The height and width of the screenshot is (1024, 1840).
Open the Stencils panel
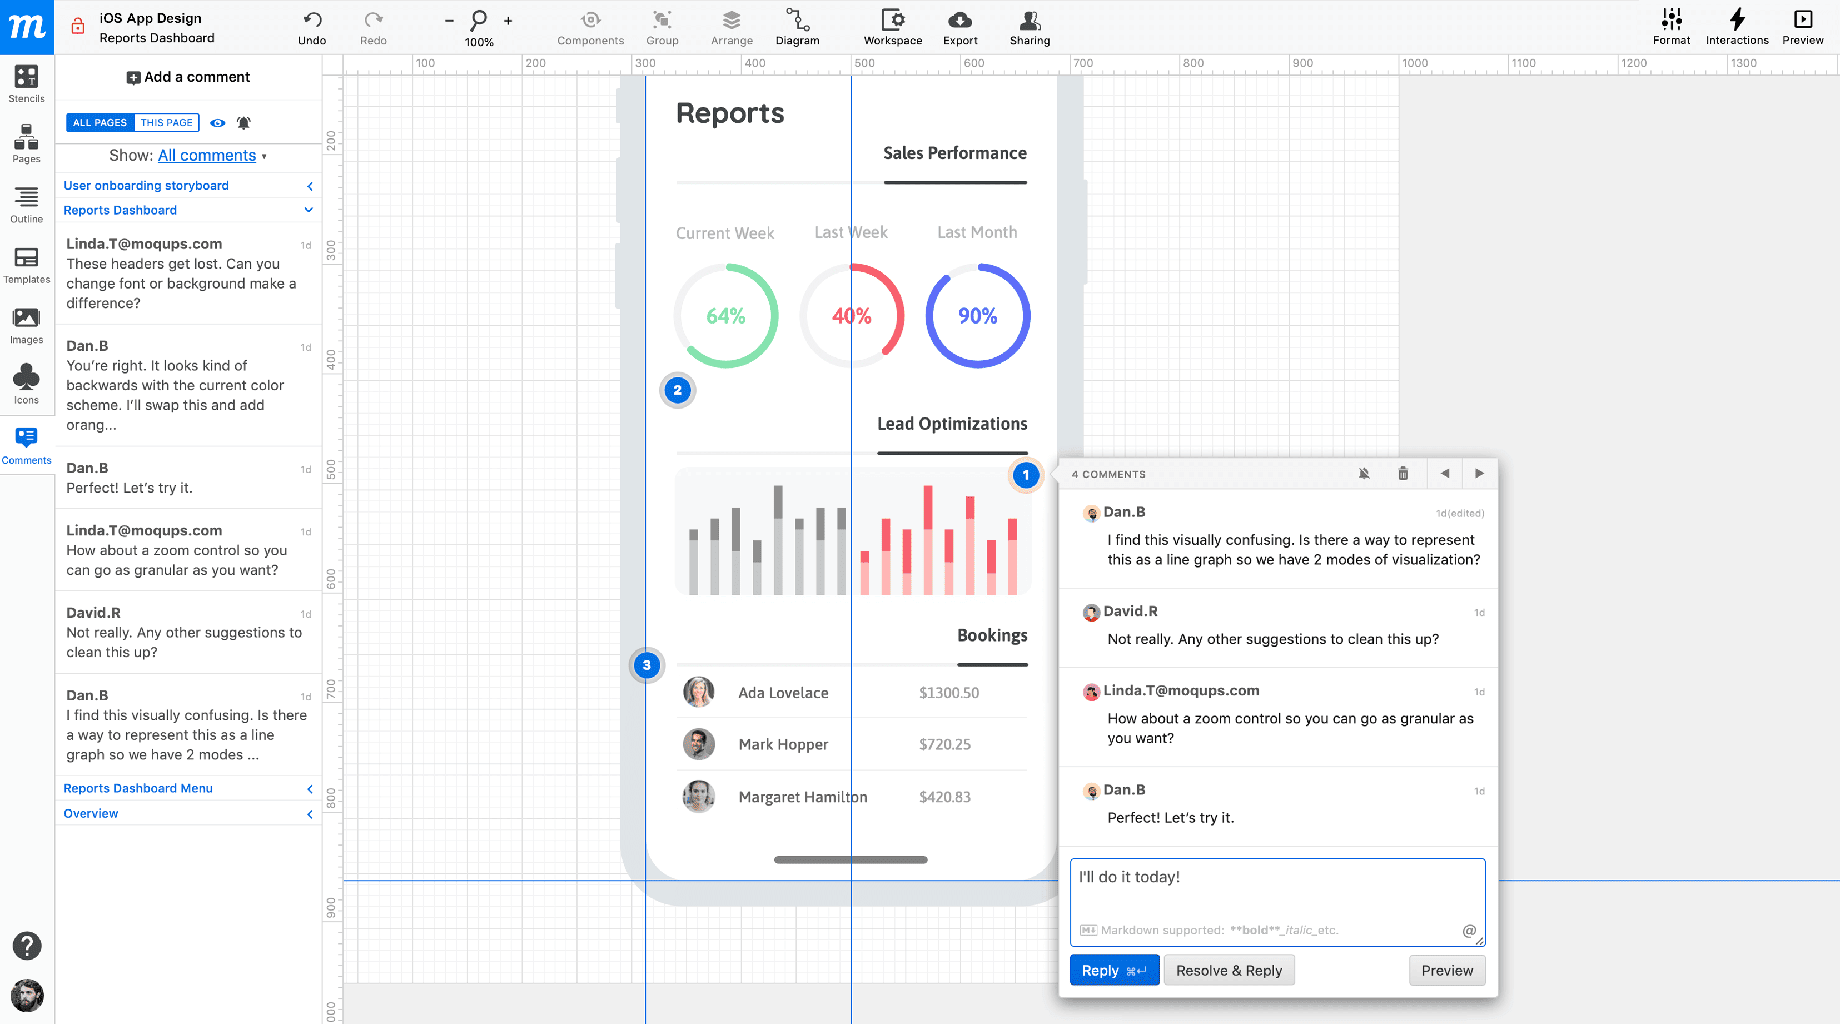(26, 83)
